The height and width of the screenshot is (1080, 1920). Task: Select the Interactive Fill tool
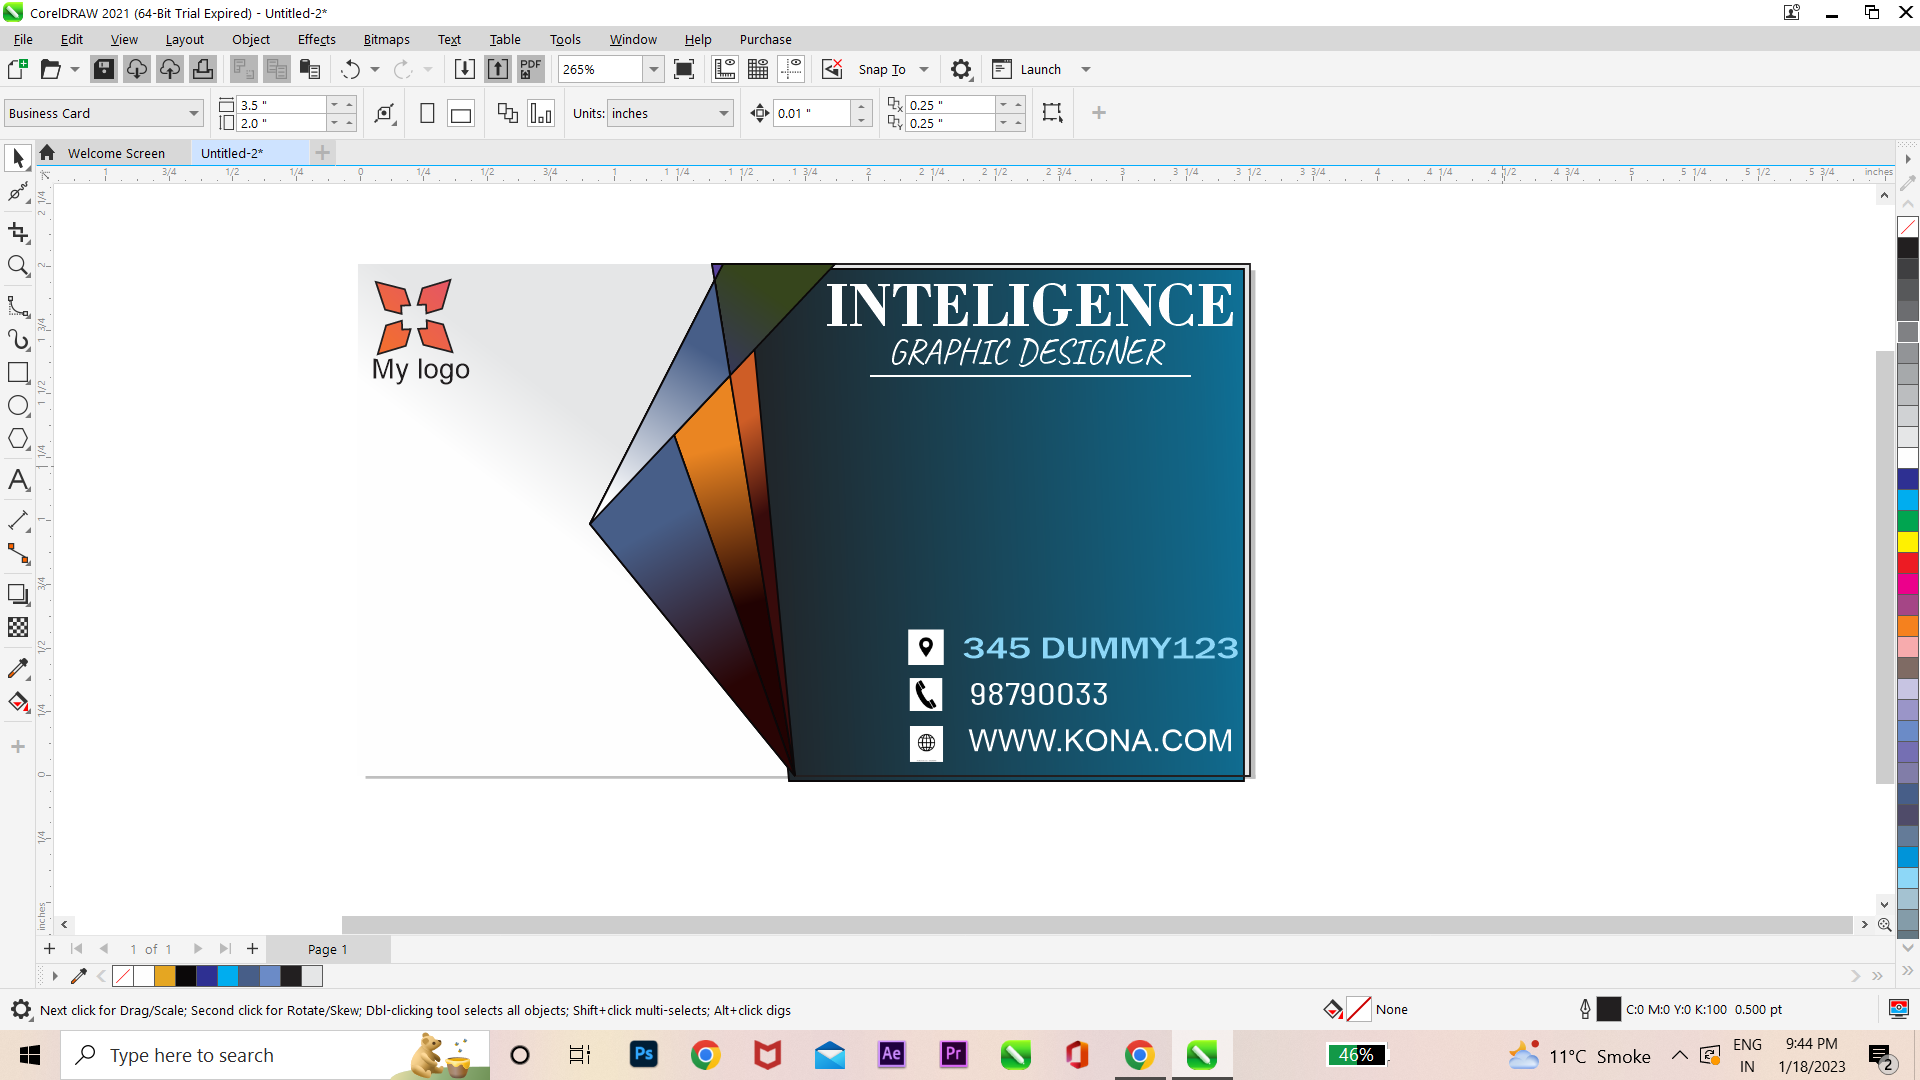pos(18,702)
